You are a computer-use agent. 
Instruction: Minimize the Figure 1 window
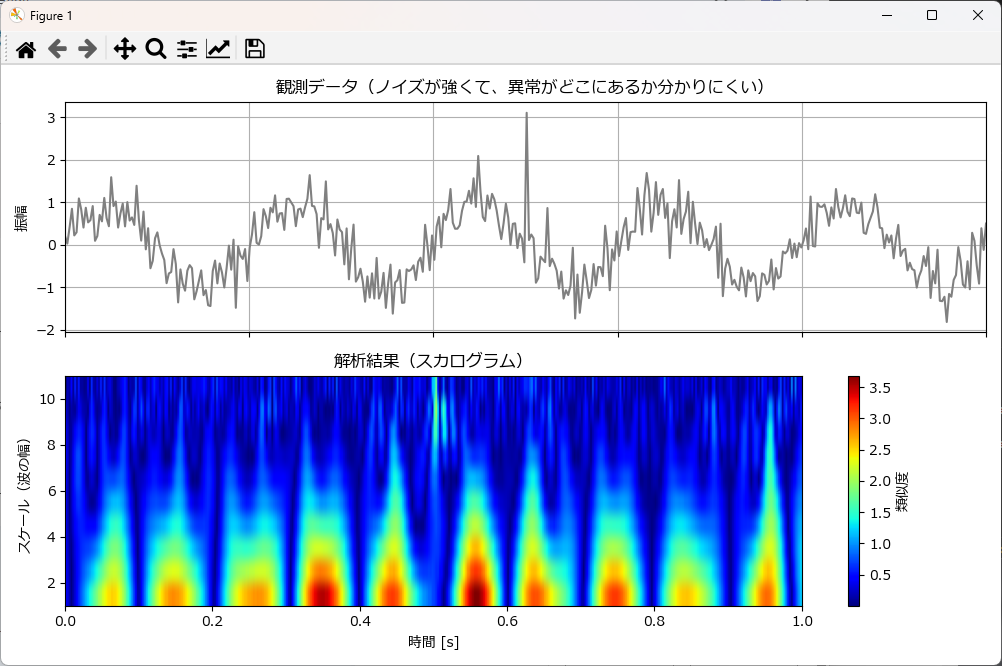tap(885, 15)
